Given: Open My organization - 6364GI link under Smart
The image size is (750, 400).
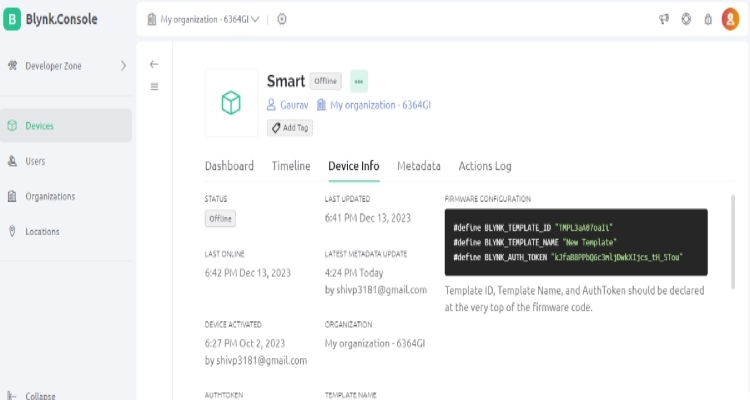Looking at the screenshot, I should tap(374, 105).
